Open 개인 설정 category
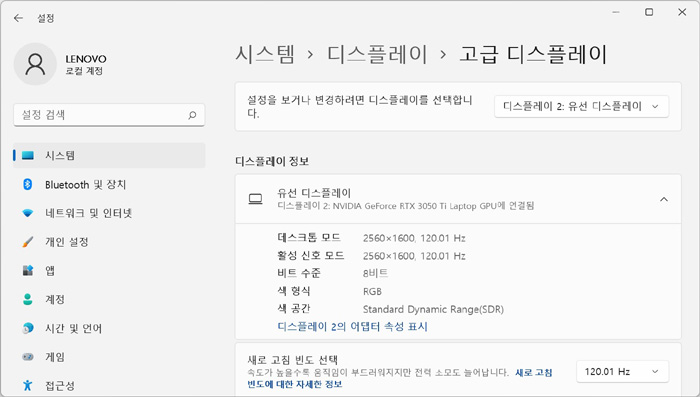Screen dimensions: 700x397 point(109,242)
